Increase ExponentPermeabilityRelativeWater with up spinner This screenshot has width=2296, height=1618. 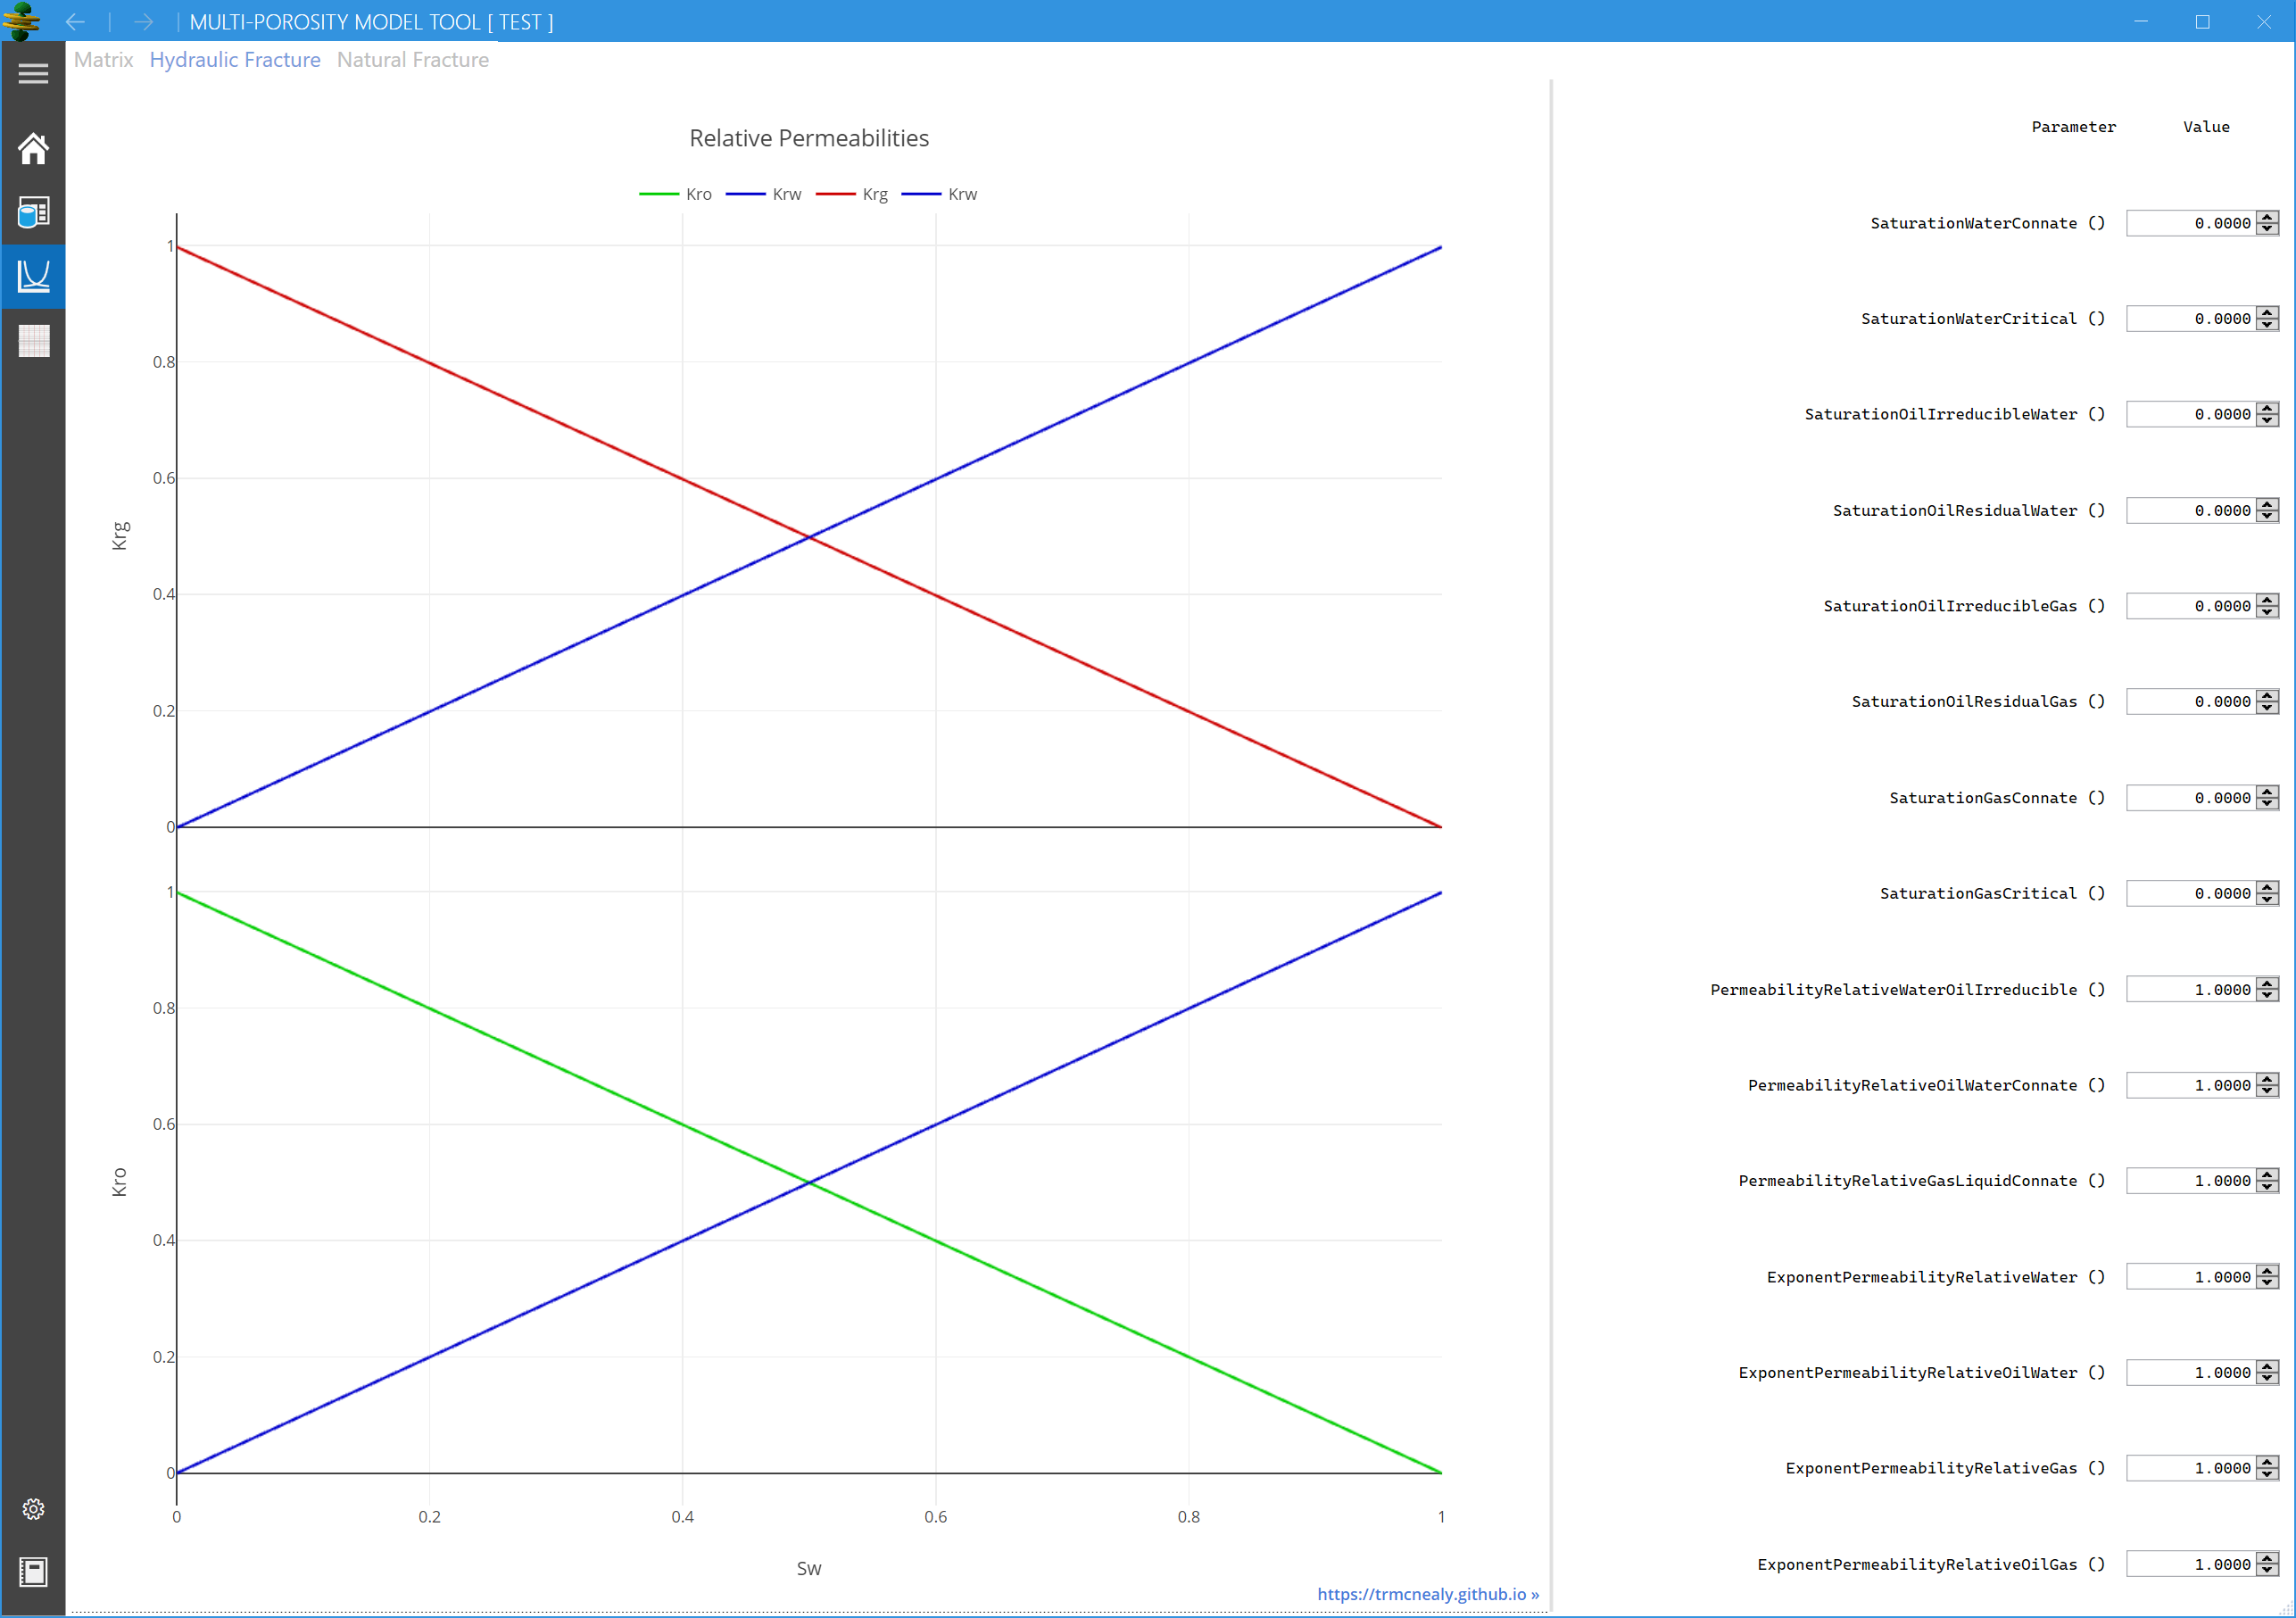pyautogui.click(x=2268, y=1271)
